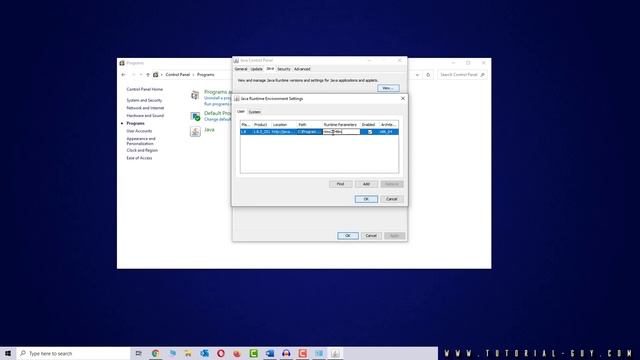The width and height of the screenshot is (640, 360).
Task: Click the Java coffee cup icon in Programs
Action: pos(195,131)
